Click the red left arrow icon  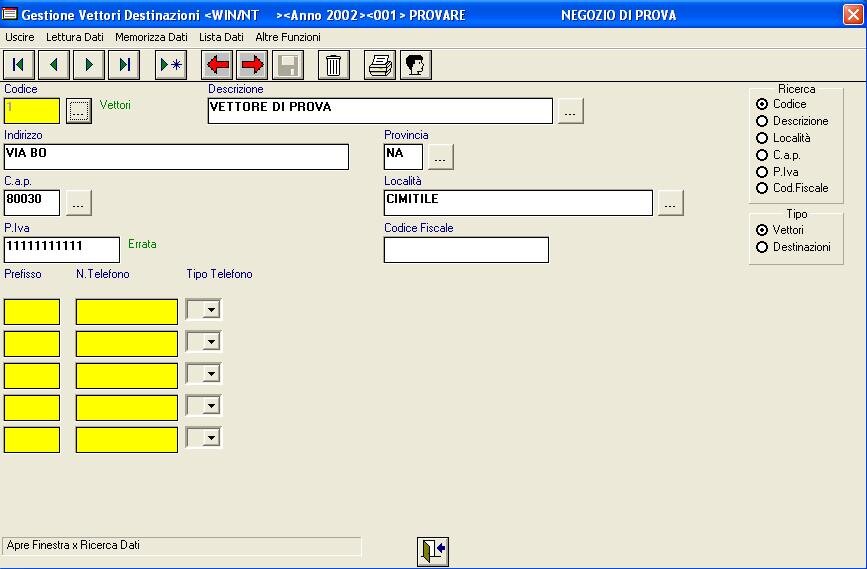(x=217, y=65)
